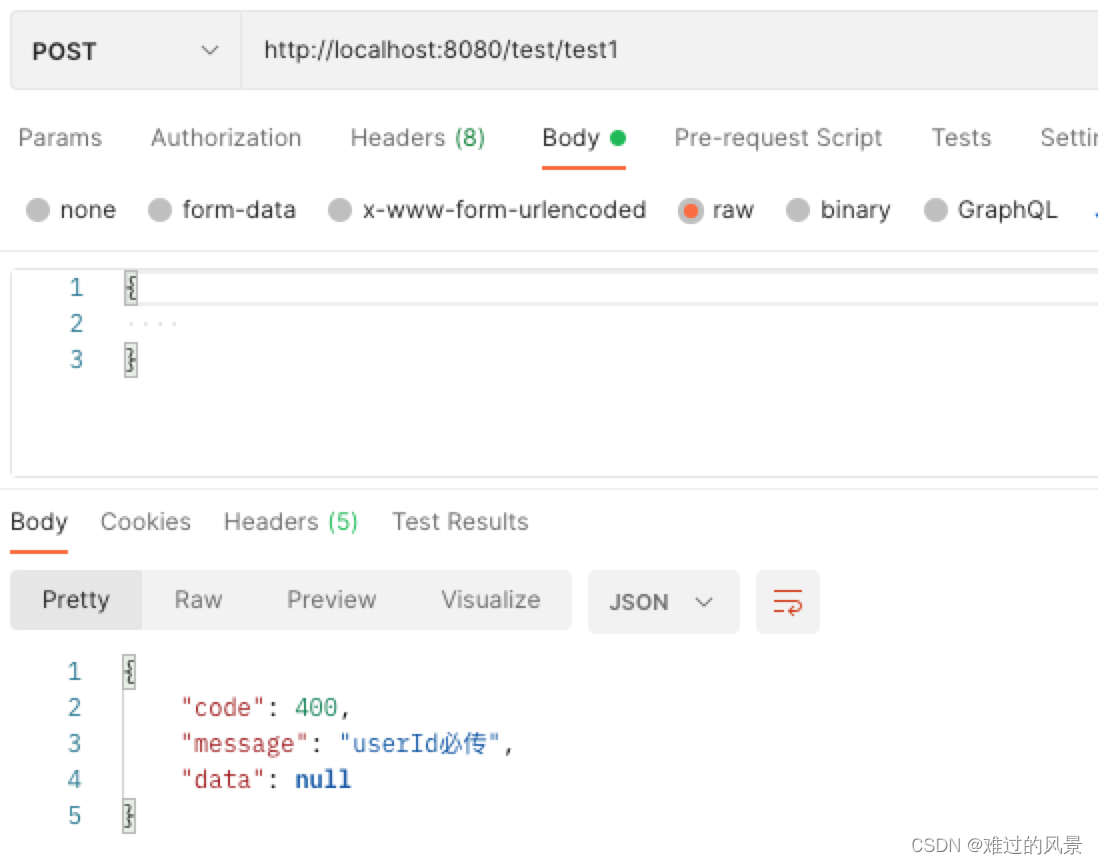Click the "message" response line

pos(347,744)
